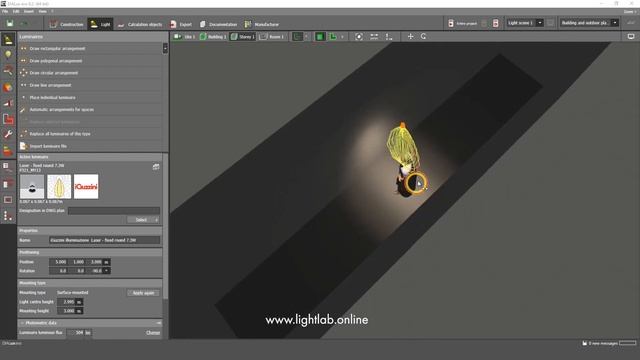Open the Documentation tab

(218, 24)
